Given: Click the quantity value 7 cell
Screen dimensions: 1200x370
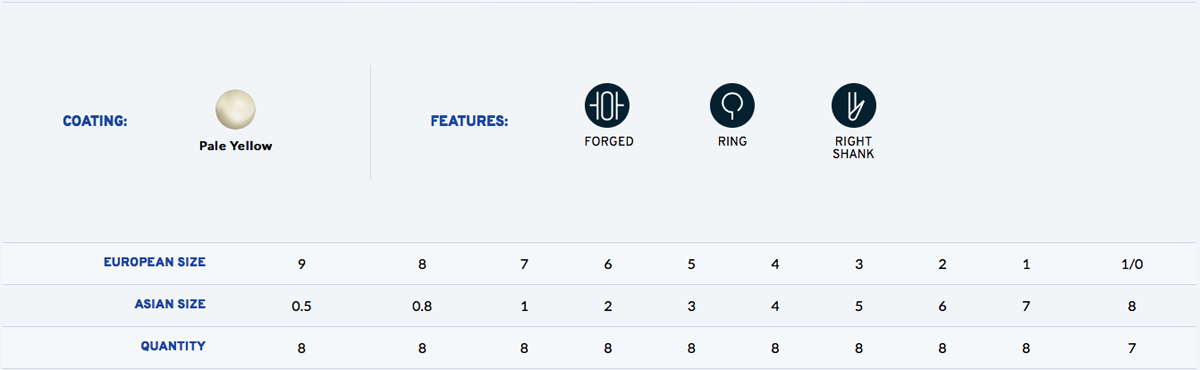Looking at the screenshot, I should click(1132, 348).
